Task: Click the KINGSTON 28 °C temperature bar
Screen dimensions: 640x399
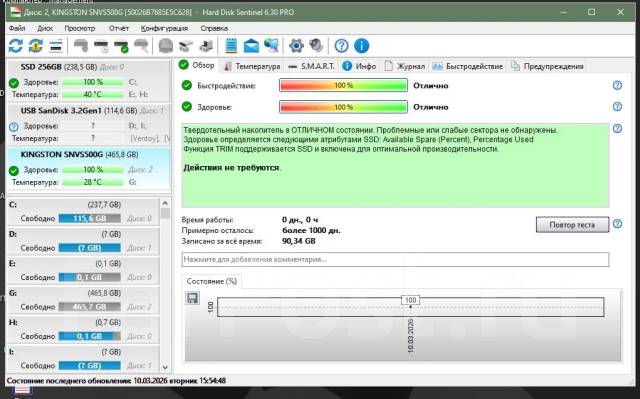Action: (x=93, y=182)
